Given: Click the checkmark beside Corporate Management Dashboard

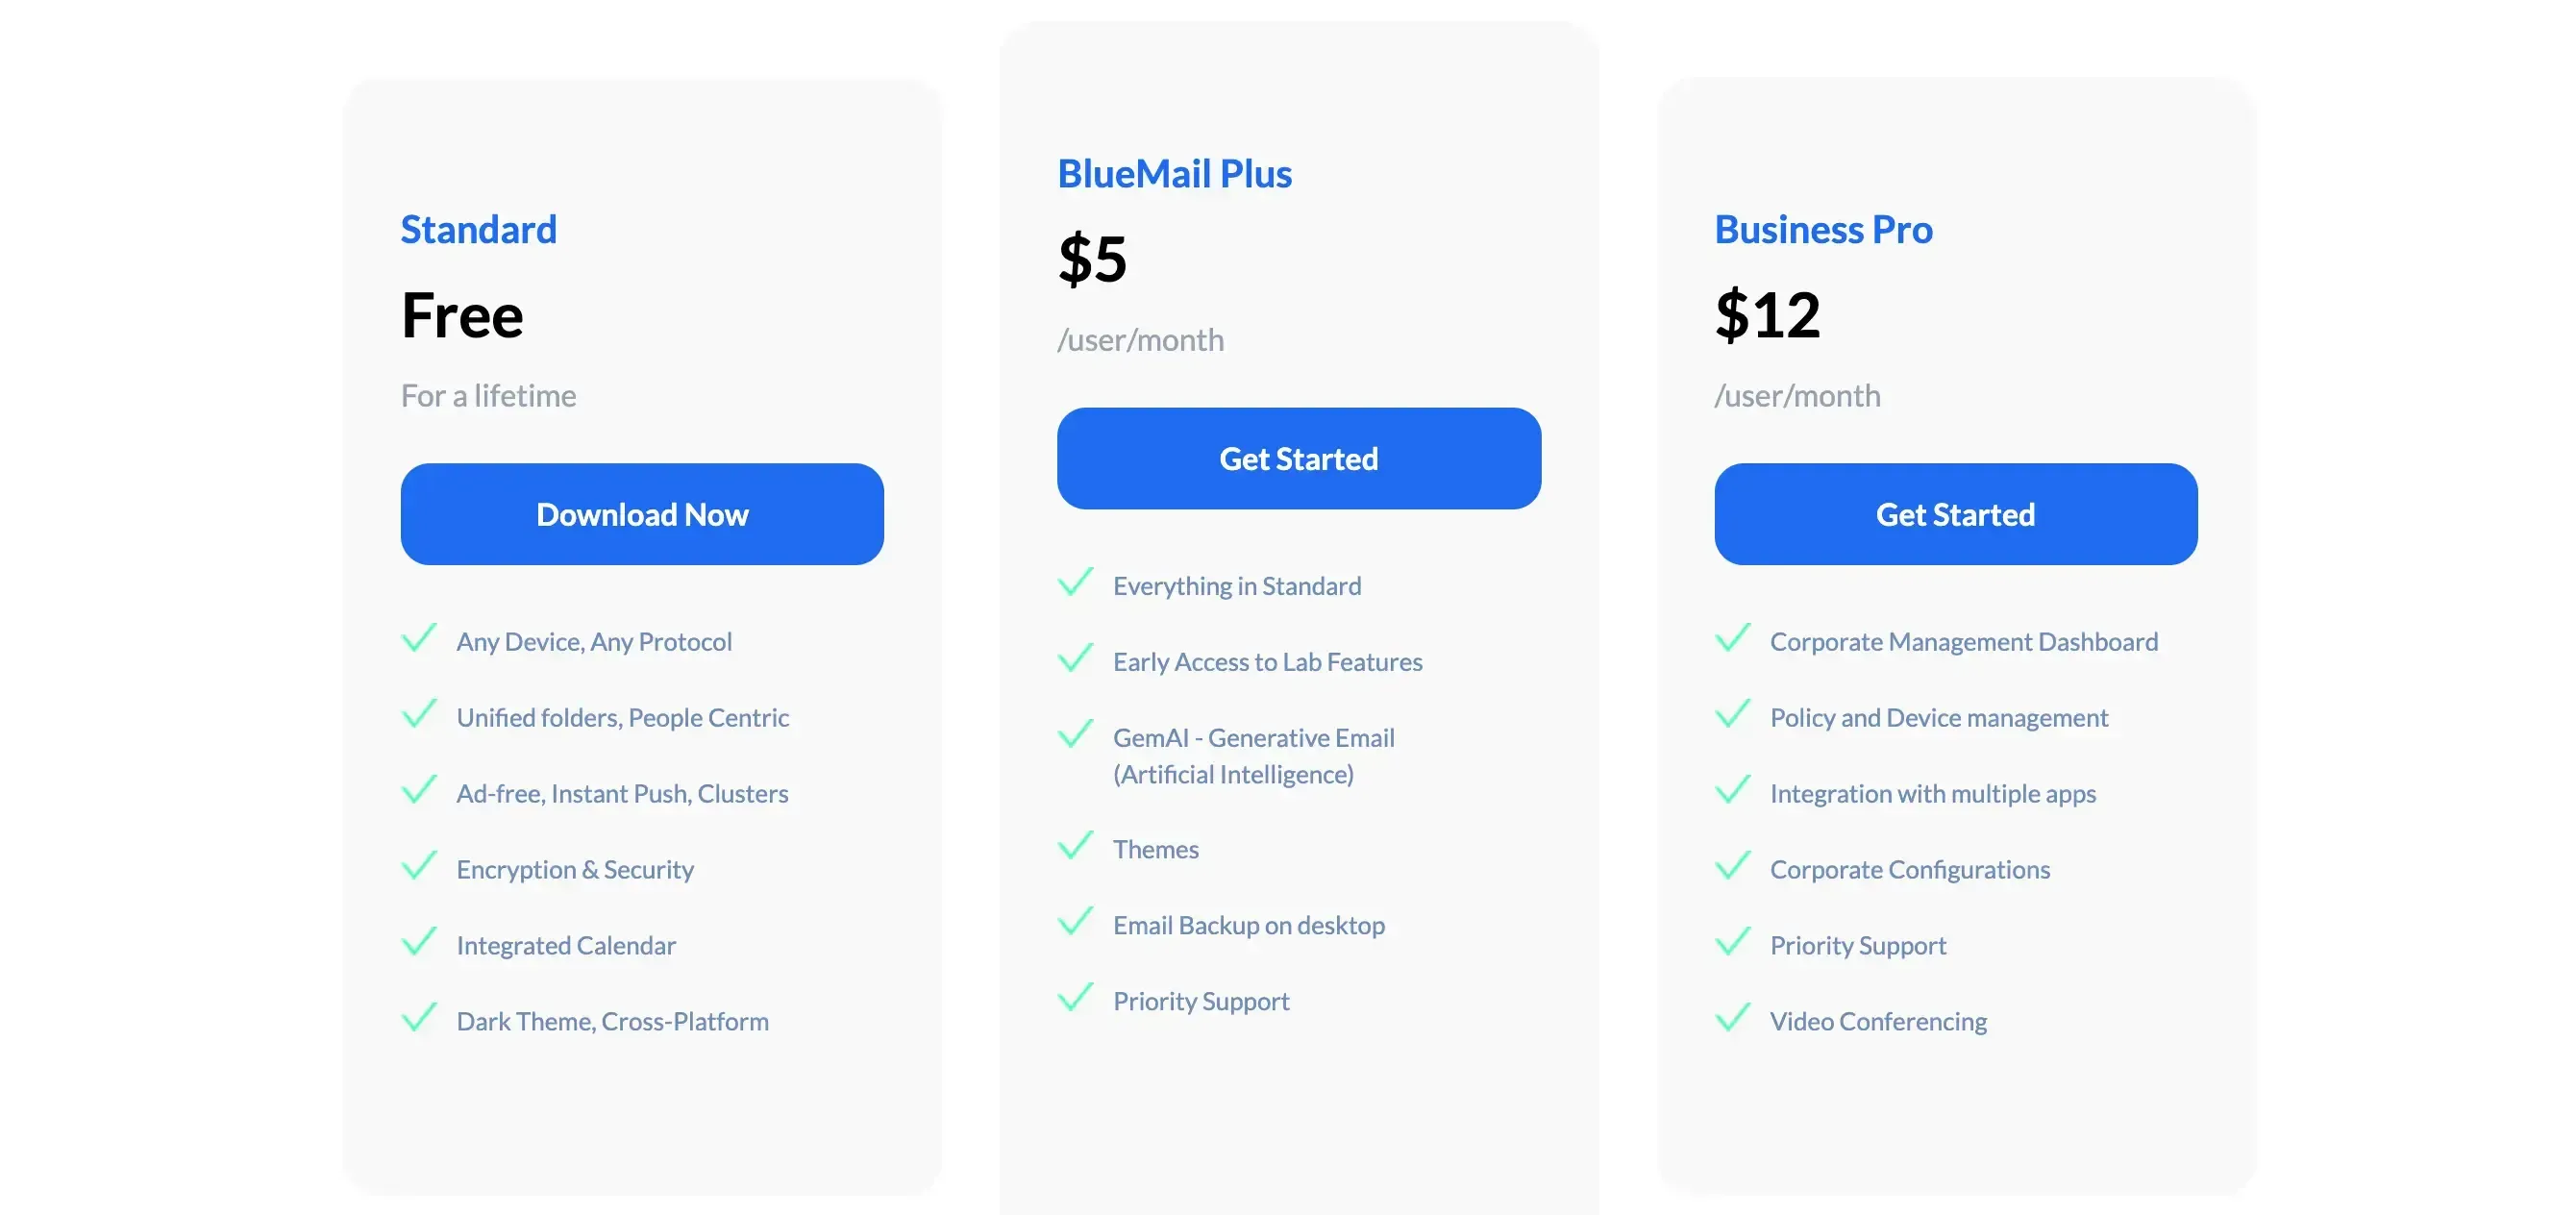Looking at the screenshot, I should [1734, 638].
